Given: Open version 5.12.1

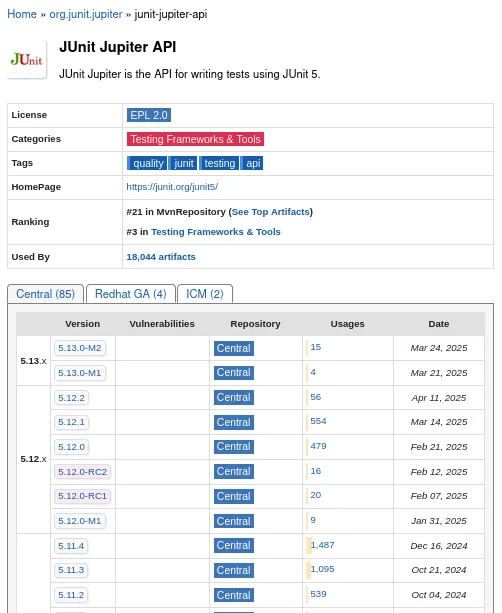Looking at the screenshot, I should point(72,422).
